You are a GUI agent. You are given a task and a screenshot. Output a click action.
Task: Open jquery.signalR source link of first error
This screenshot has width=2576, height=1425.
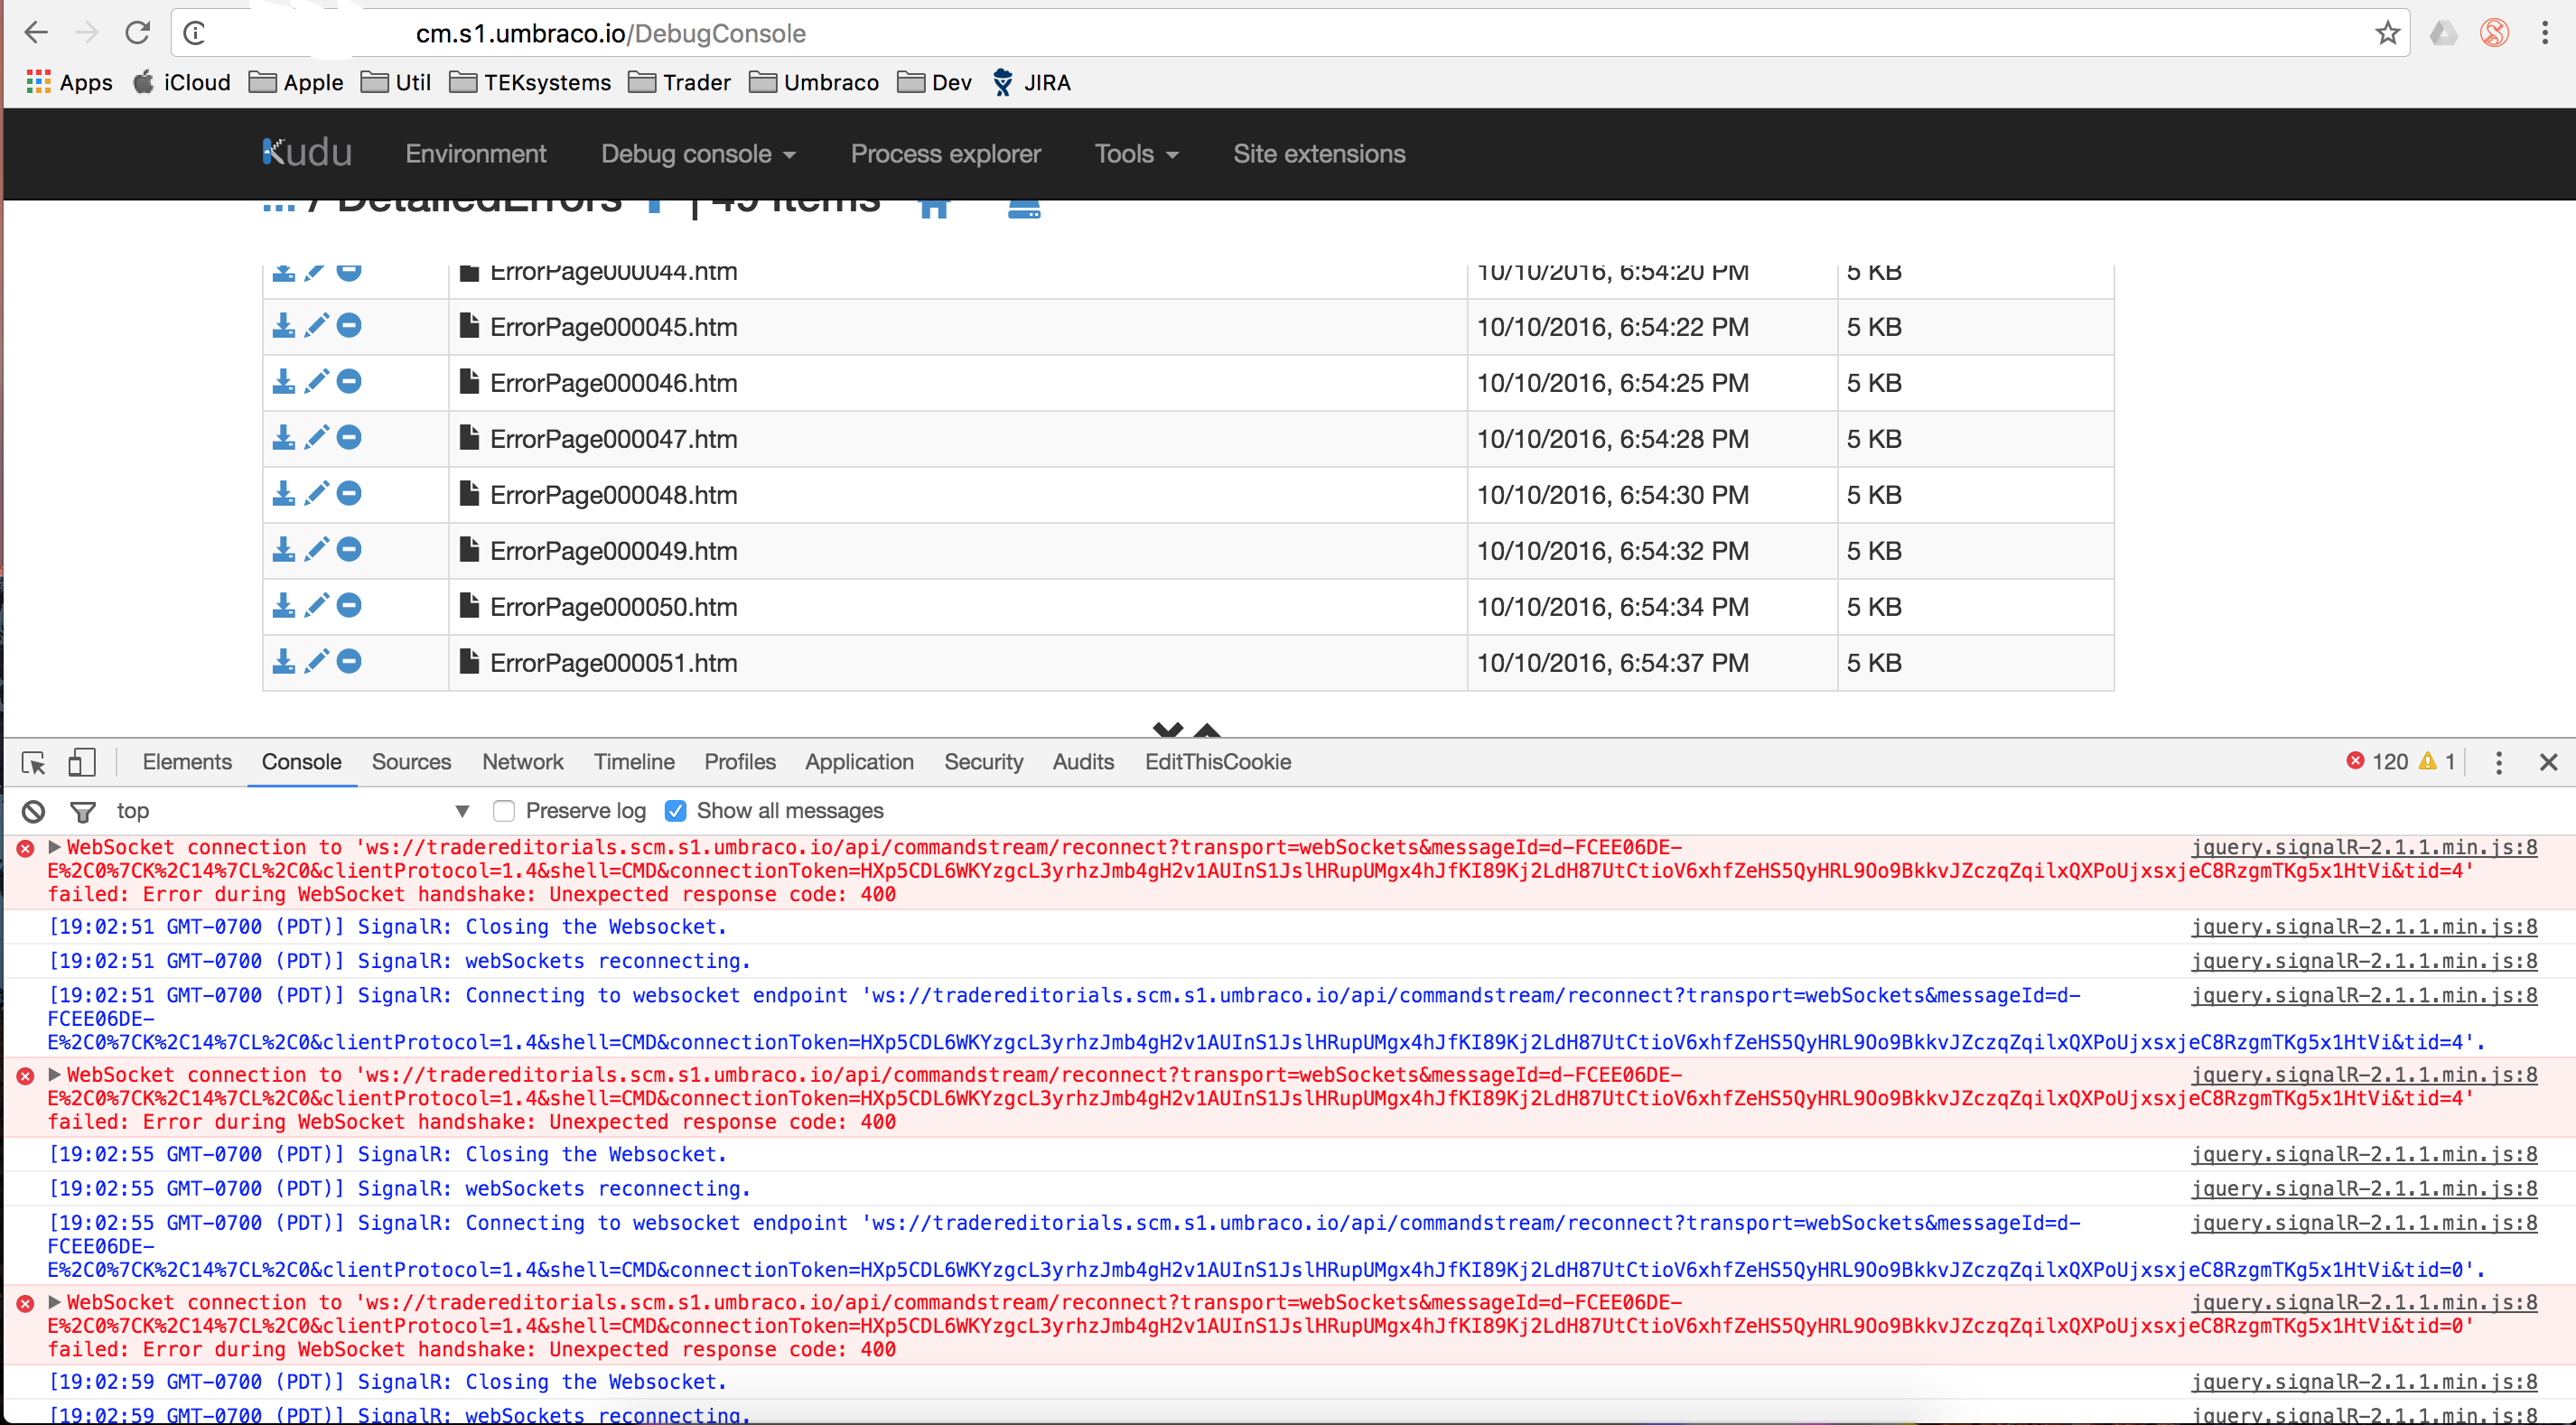click(x=2363, y=847)
